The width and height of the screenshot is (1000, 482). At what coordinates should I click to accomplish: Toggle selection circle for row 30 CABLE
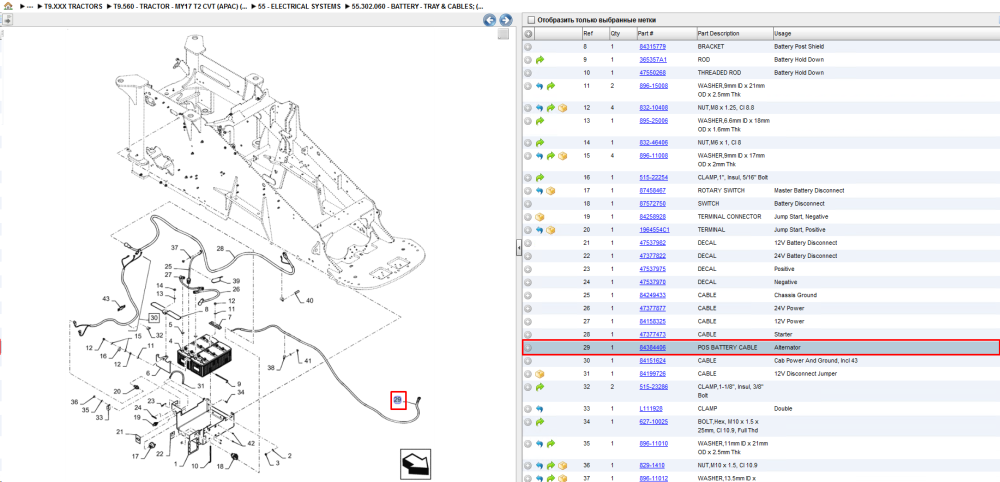(528, 360)
